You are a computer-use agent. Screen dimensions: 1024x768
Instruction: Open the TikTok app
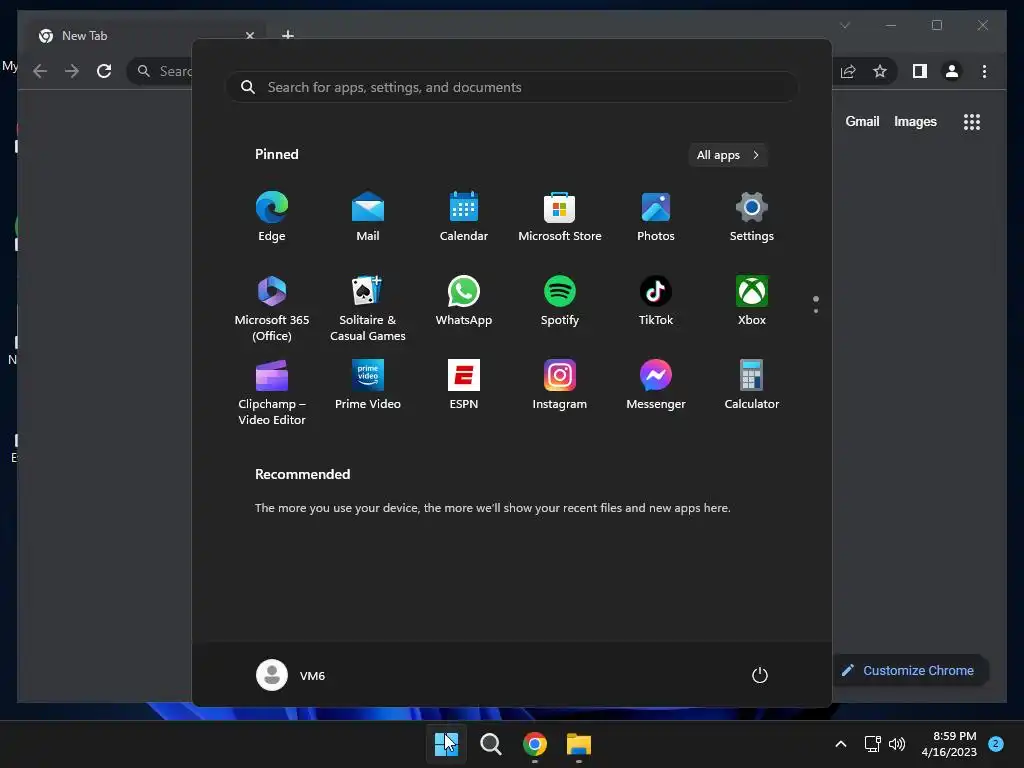(656, 300)
